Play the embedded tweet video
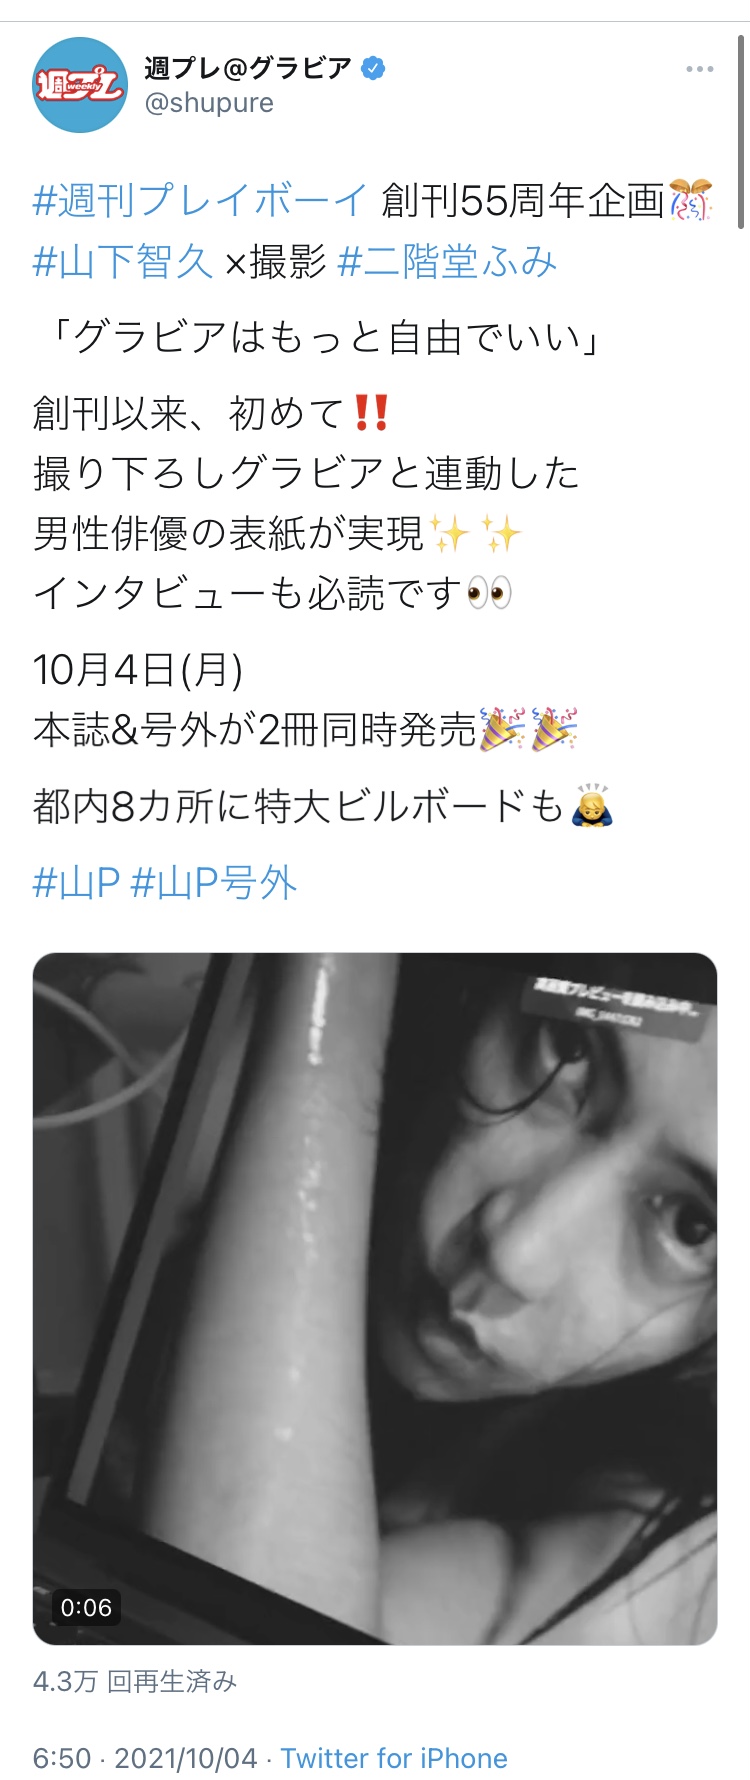The width and height of the screenshot is (750, 1780). click(375, 1299)
